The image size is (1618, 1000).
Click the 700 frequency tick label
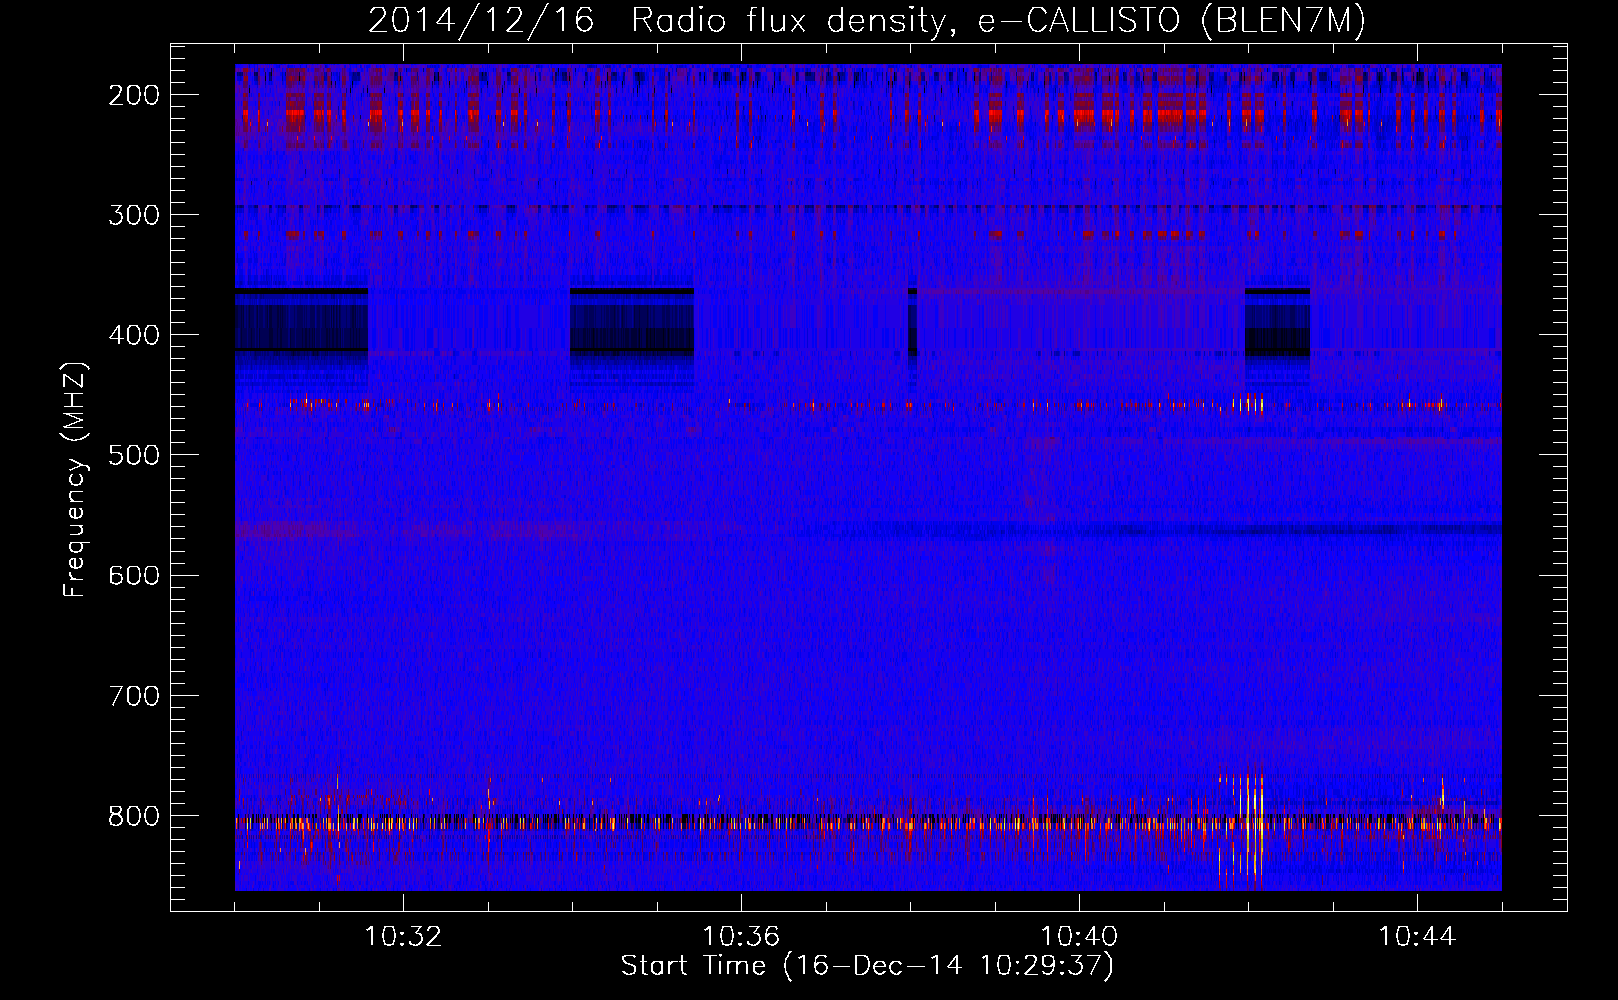coord(133,695)
